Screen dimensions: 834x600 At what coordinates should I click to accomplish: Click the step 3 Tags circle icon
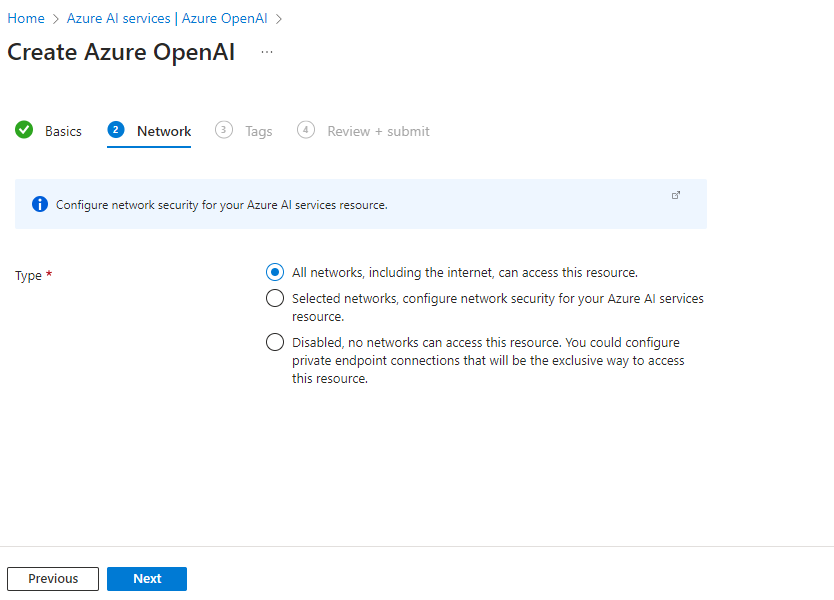click(224, 130)
